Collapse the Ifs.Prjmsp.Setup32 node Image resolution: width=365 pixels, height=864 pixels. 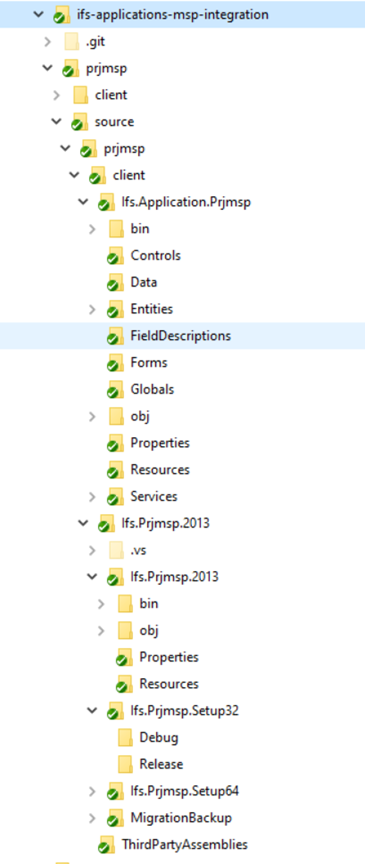[x=92, y=710]
